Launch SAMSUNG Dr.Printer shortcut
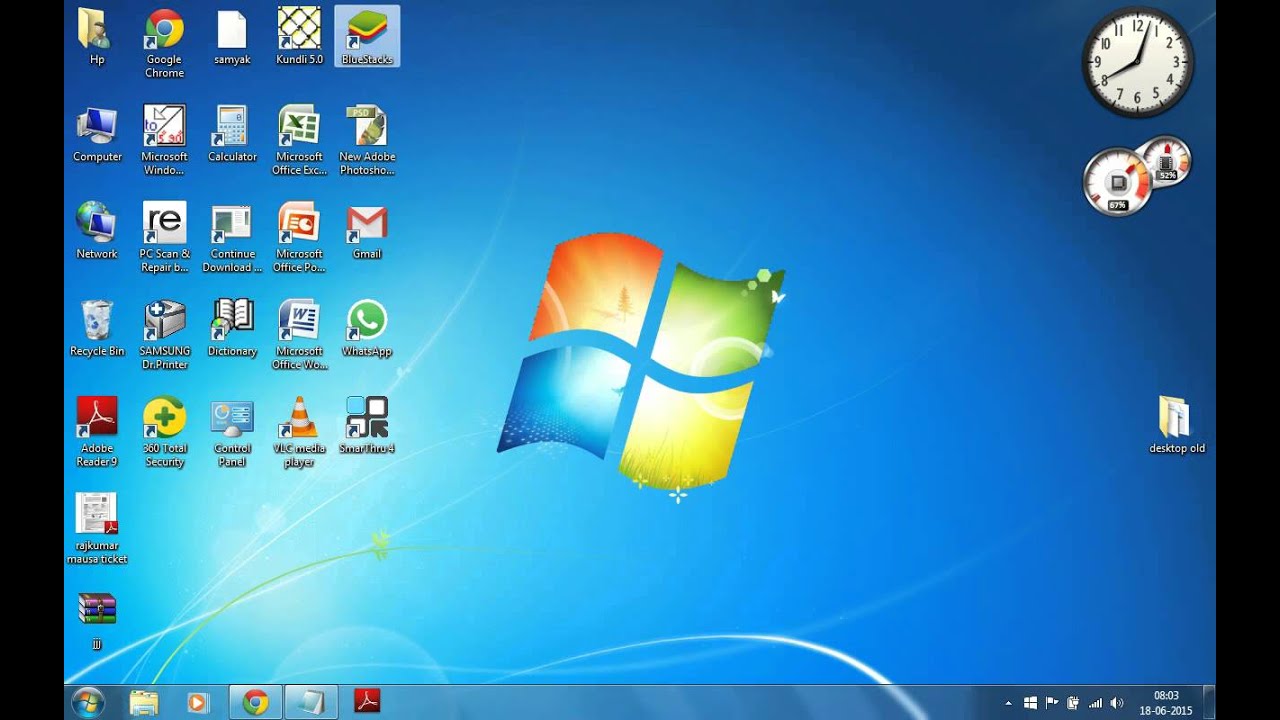The width and height of the screenshot is (1280, 720). (x=164, y=334)
